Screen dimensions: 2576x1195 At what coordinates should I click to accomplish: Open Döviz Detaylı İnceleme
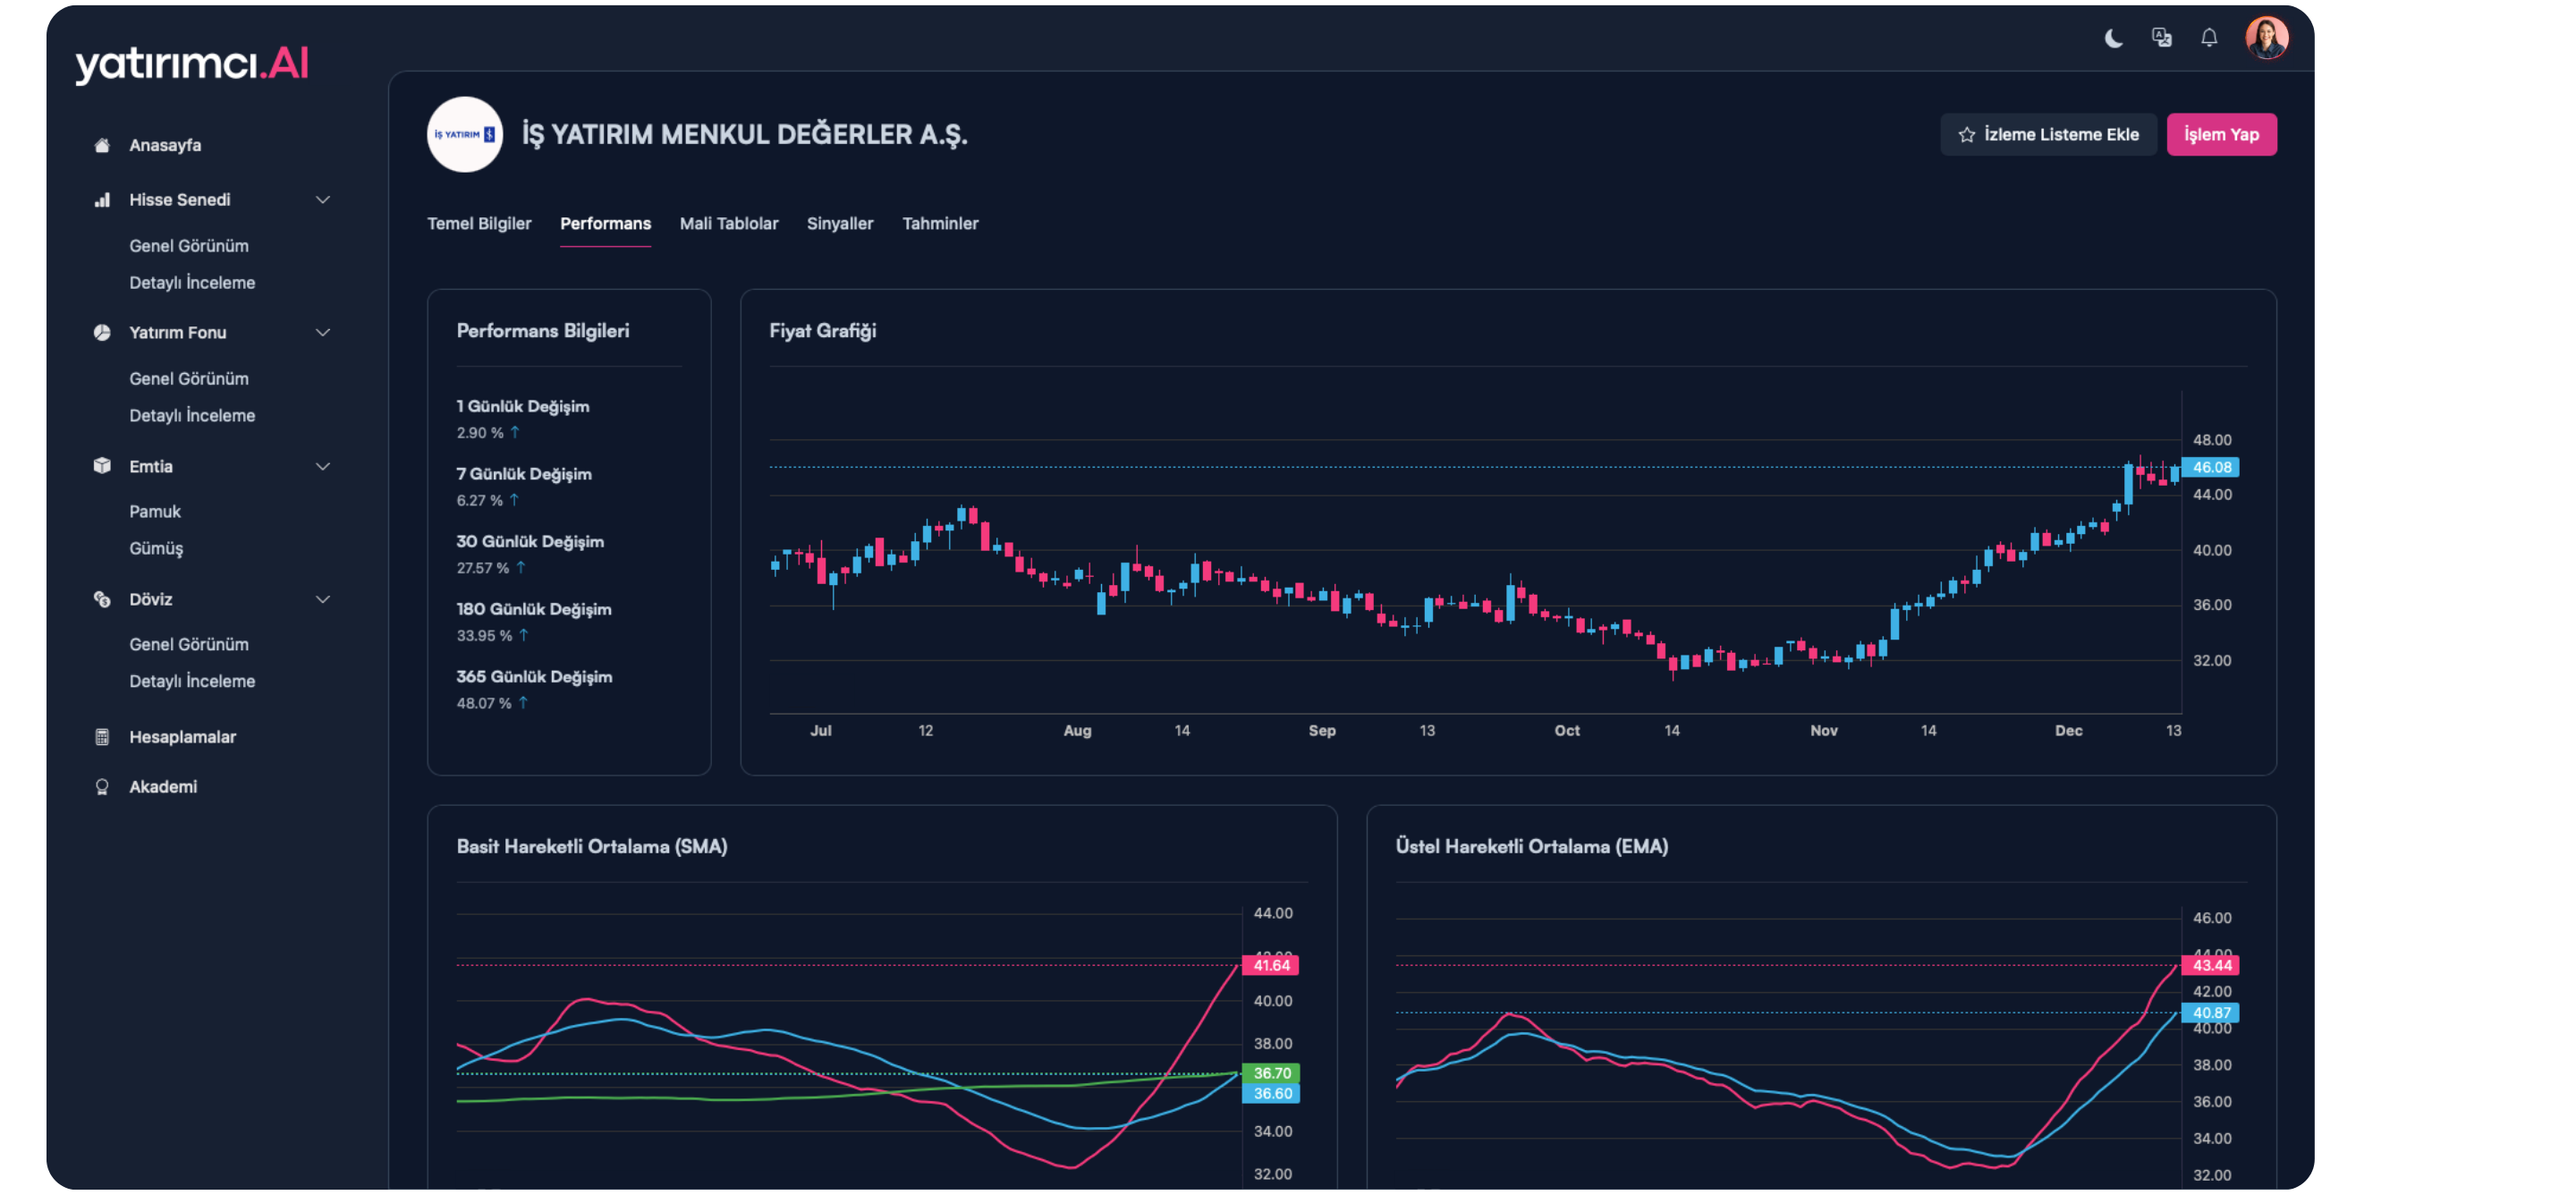coord(192,682)
